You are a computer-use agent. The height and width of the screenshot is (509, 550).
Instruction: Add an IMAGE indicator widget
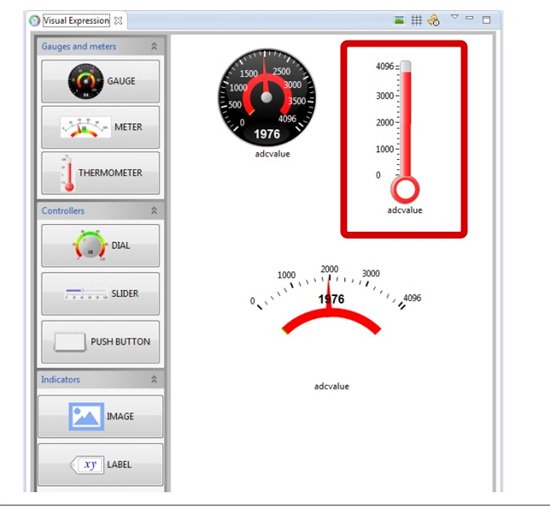tap(100, 416)
